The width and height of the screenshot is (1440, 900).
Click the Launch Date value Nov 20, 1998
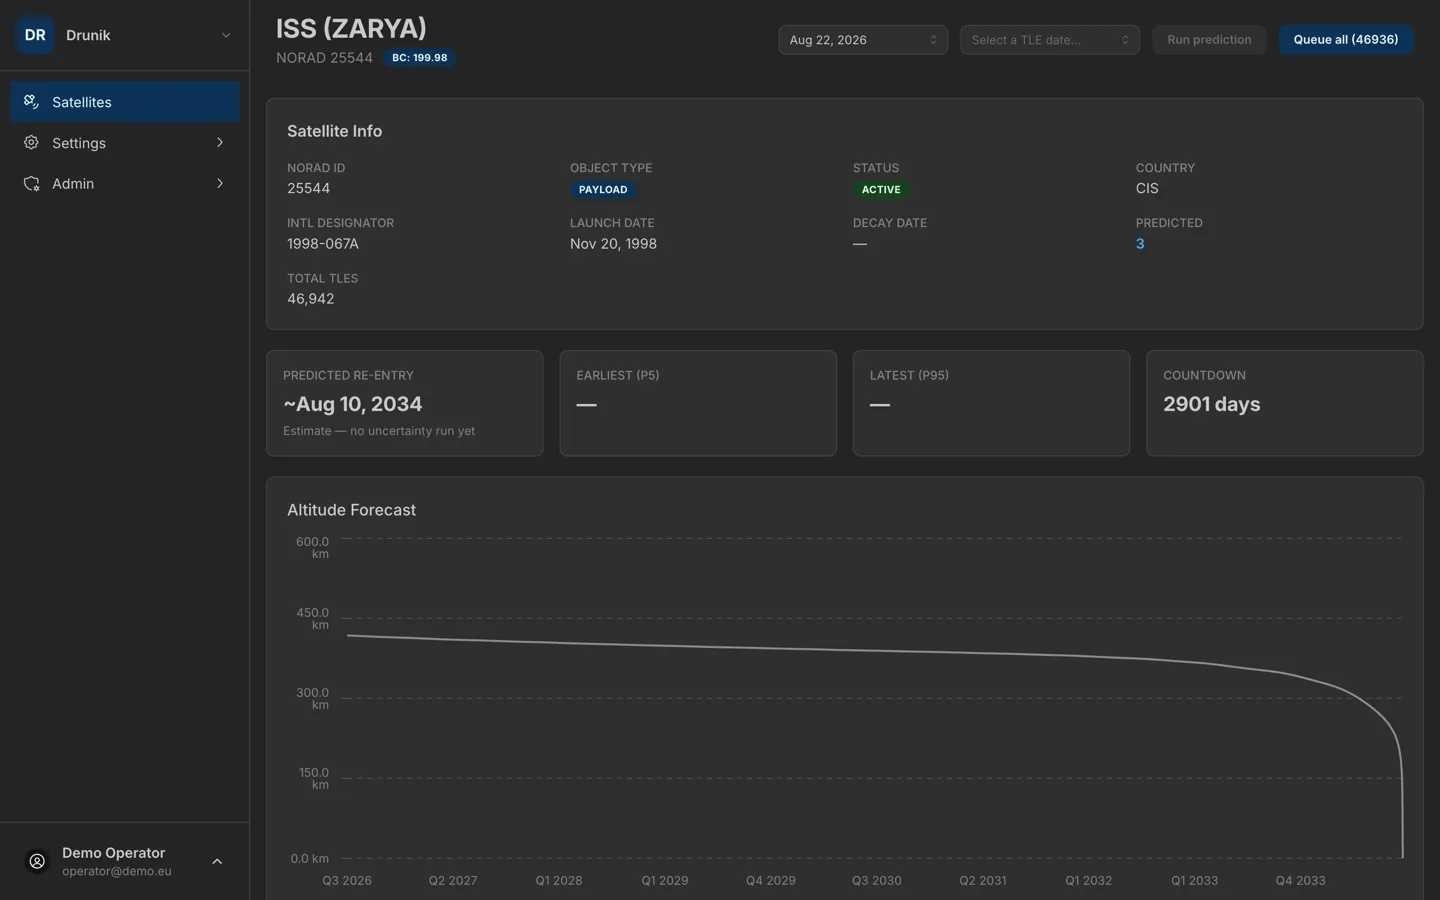click(613, 244)
